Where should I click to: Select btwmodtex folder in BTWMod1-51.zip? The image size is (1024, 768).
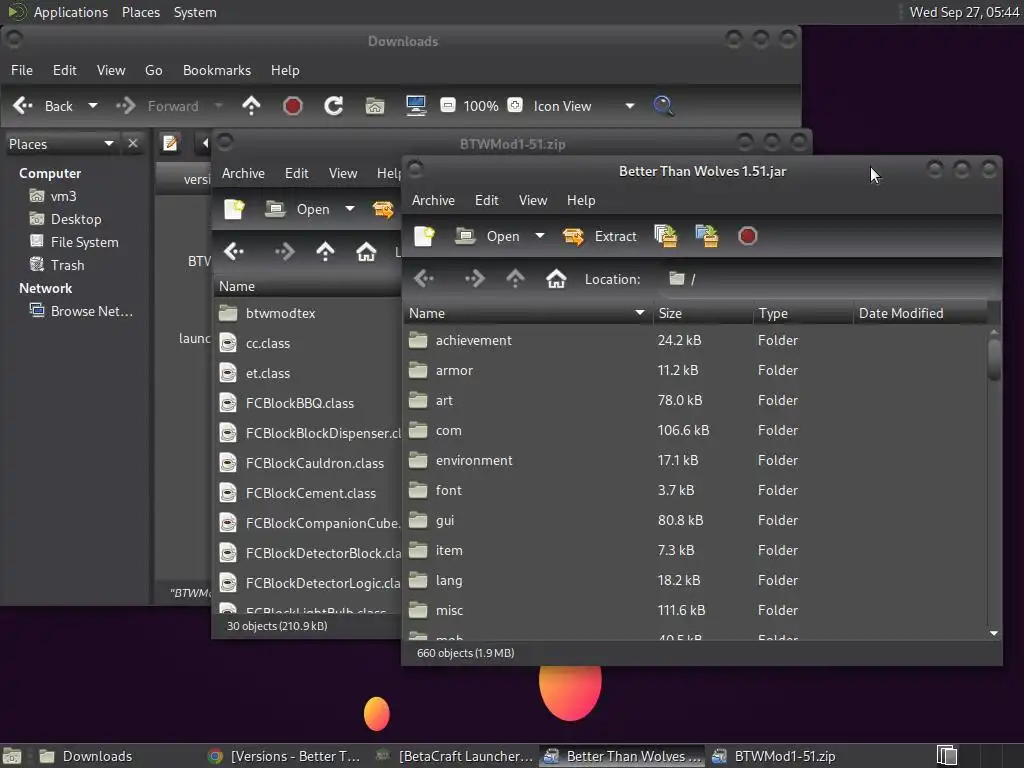click(308, 313)
